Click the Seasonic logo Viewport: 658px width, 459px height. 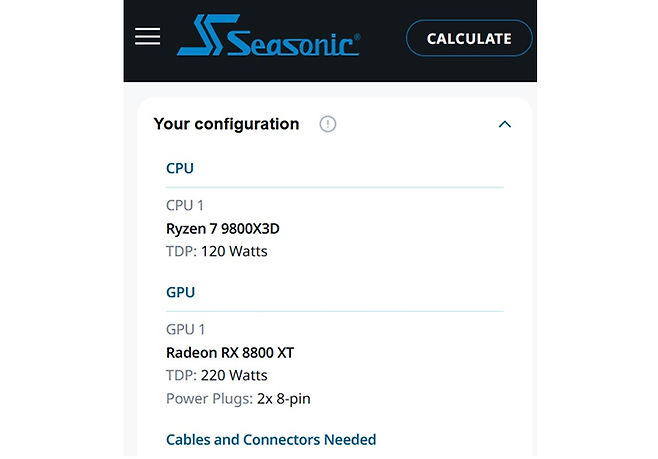pyautogui.click(x=268, y=38)
